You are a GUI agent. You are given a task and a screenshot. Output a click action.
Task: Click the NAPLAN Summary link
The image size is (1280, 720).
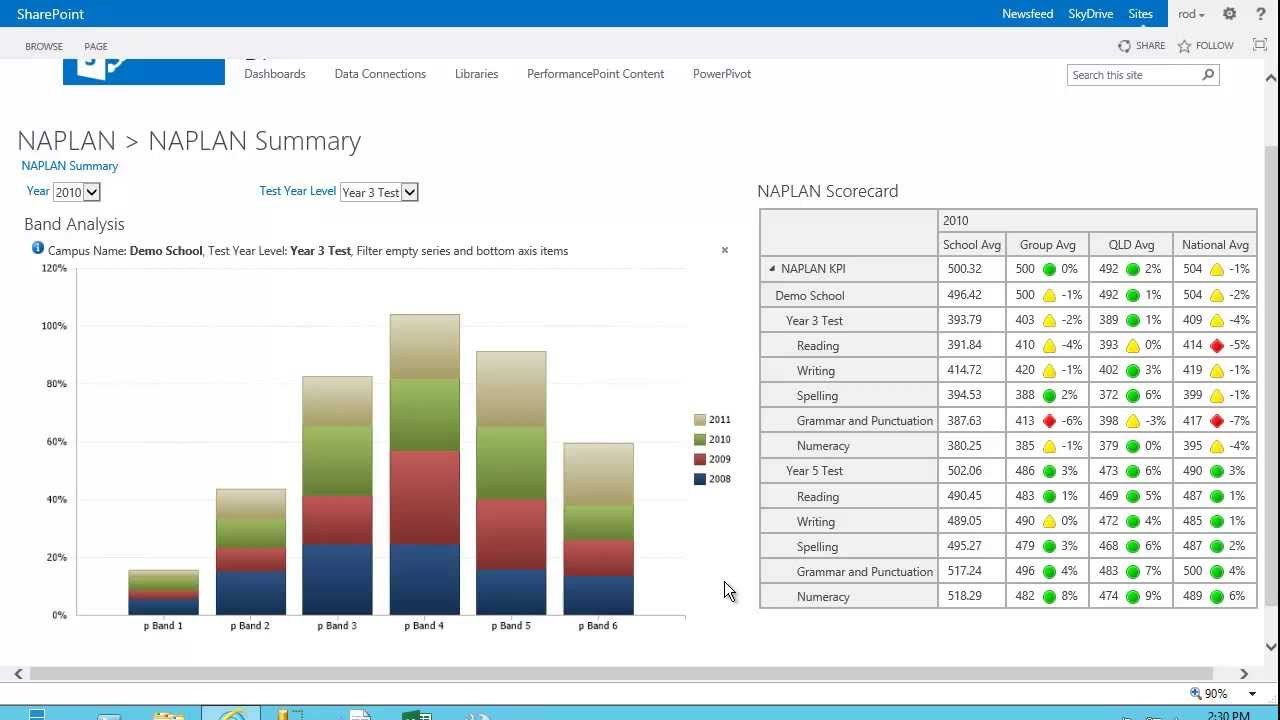coord(69,165)
